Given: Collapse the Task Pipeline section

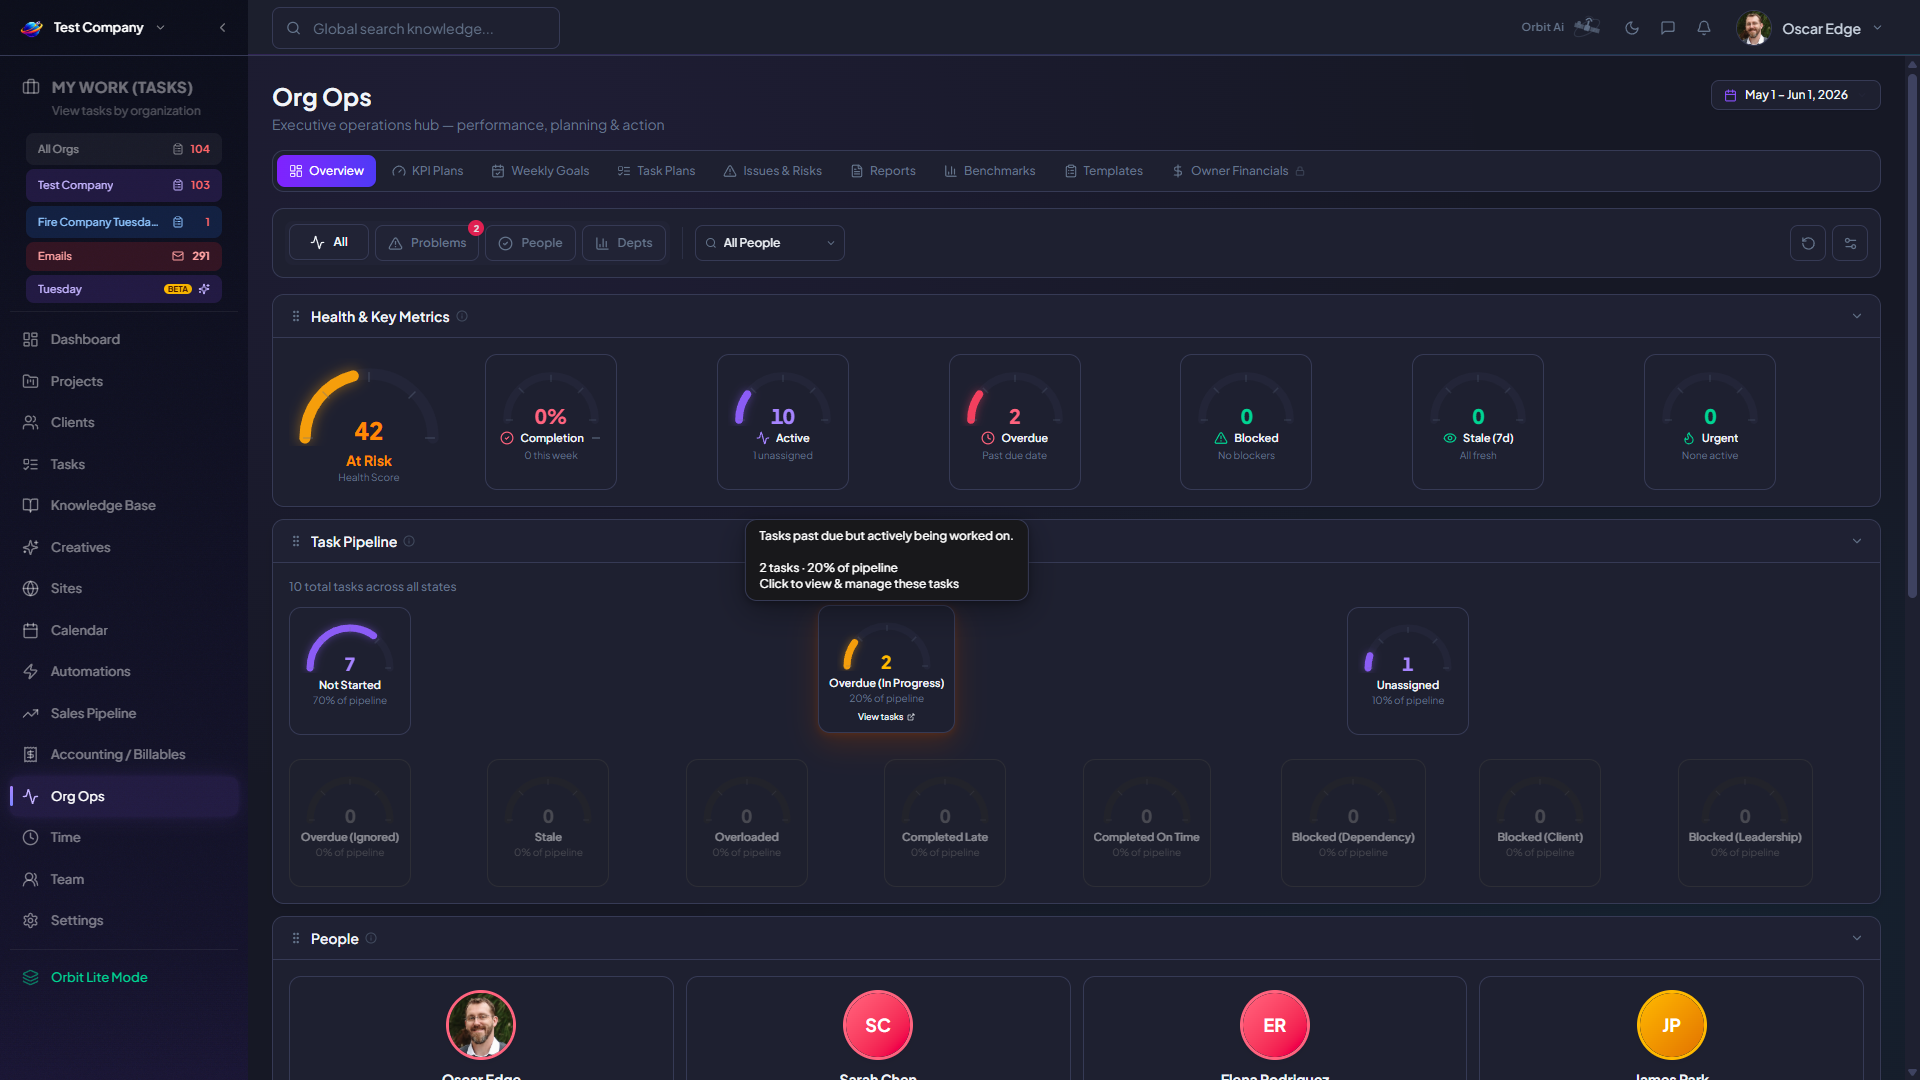Looking at the screenshot, I should click(1857, 542).
